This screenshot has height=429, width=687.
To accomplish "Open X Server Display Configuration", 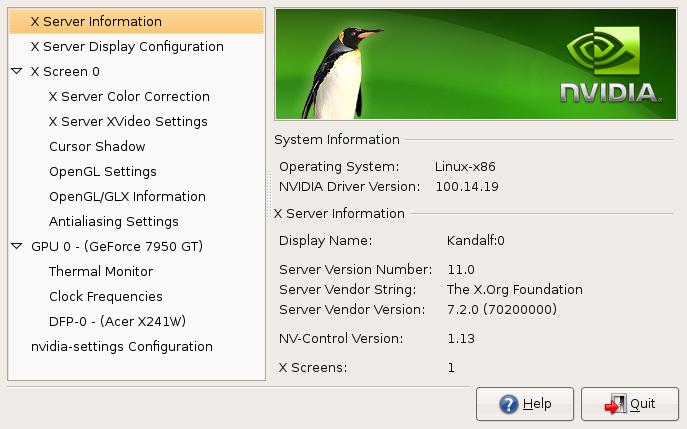I will coord(127,46).
